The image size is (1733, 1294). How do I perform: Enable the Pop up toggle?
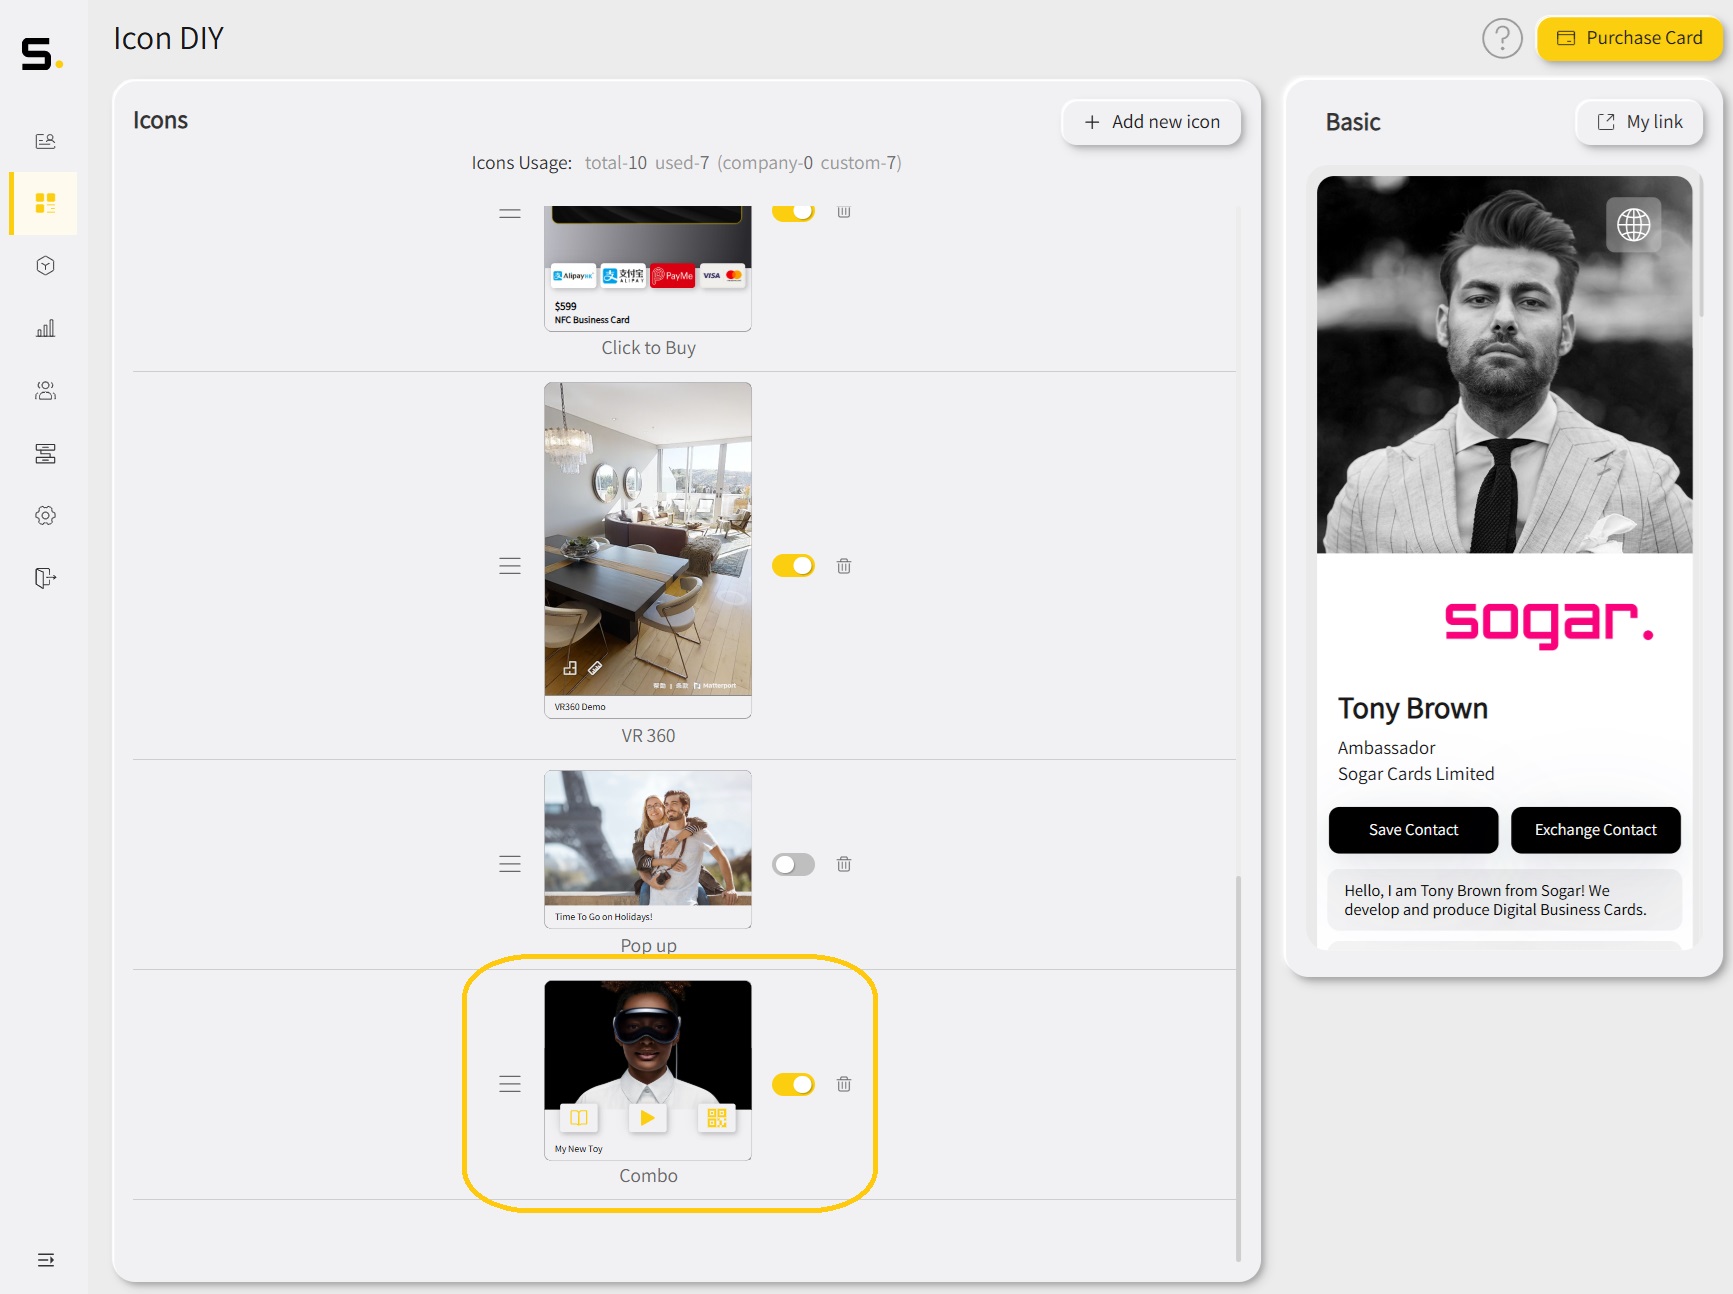pos(793,864)
